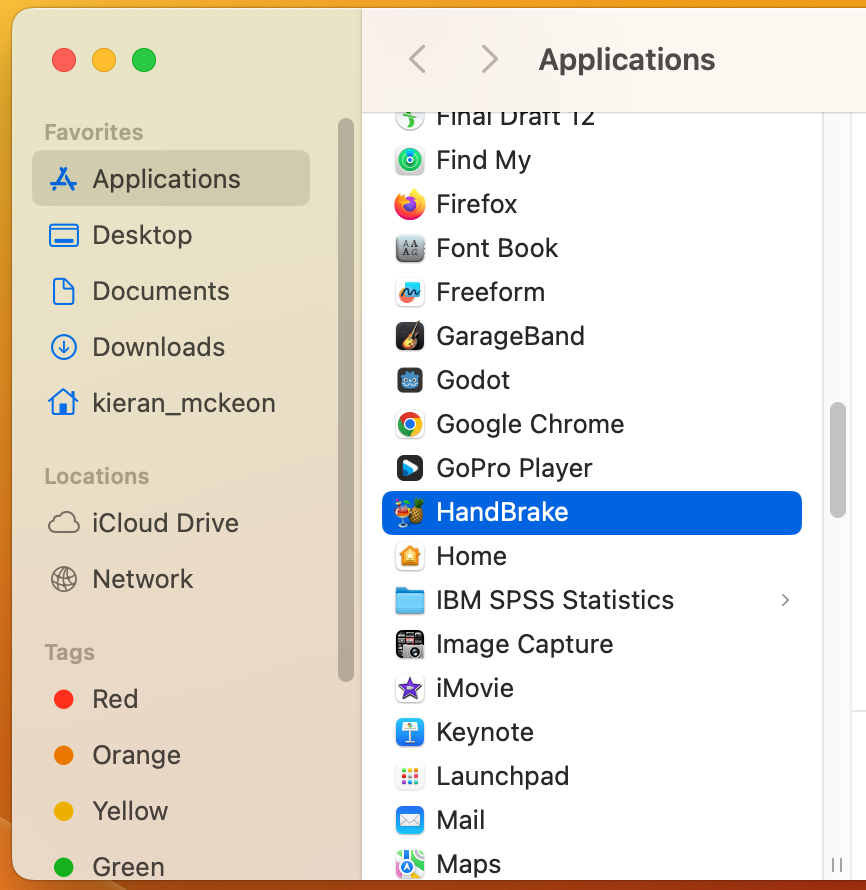Click the column resize handle at bottom
The image size is (866, 890).
coord(836,865)
